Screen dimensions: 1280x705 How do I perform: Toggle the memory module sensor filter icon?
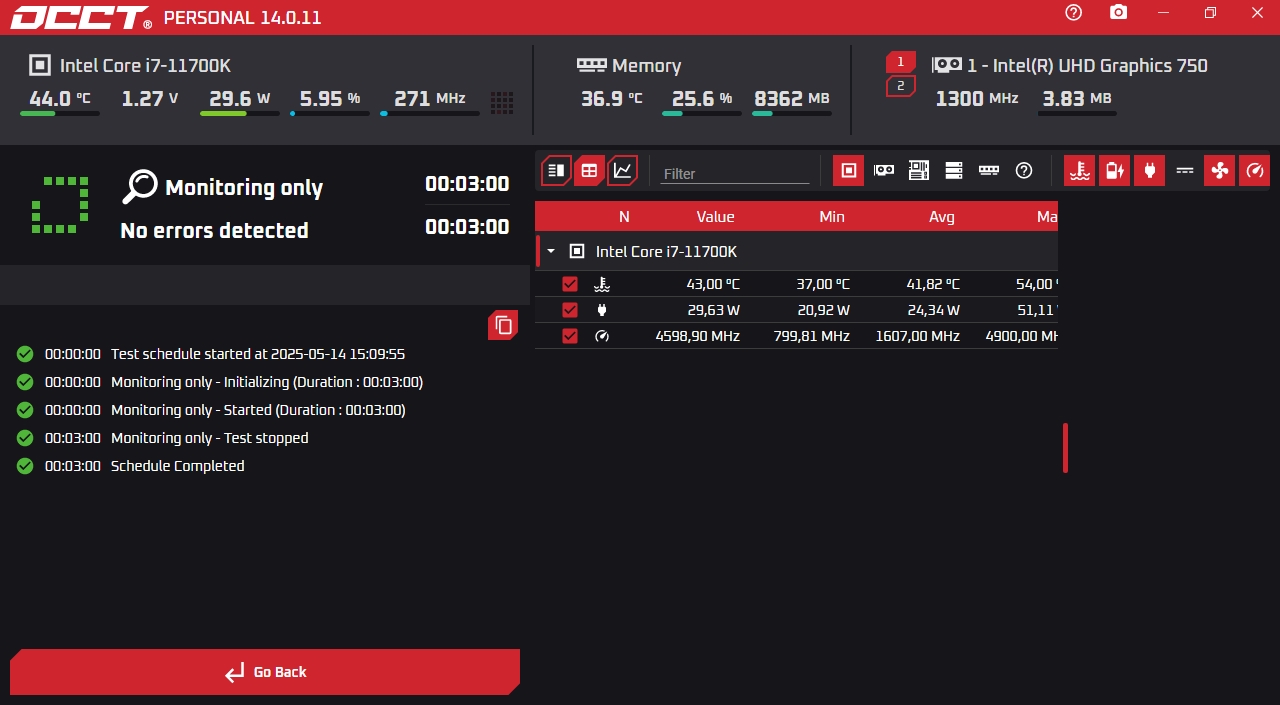tap(989, 171)
